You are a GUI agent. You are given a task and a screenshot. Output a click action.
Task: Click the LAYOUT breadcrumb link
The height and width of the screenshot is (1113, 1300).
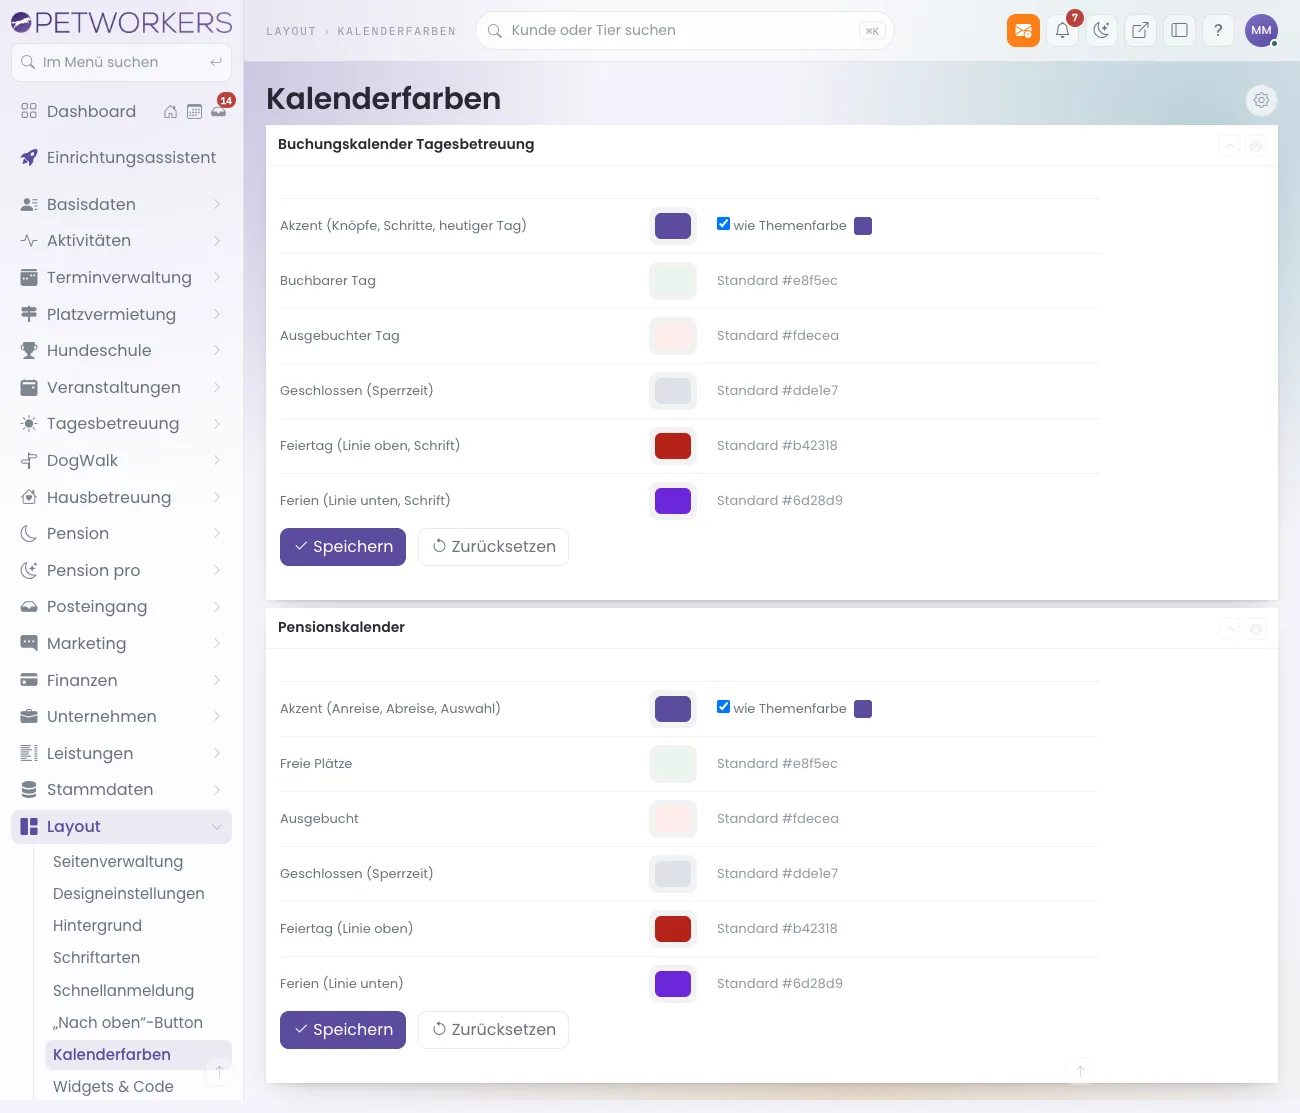(291, 31)
